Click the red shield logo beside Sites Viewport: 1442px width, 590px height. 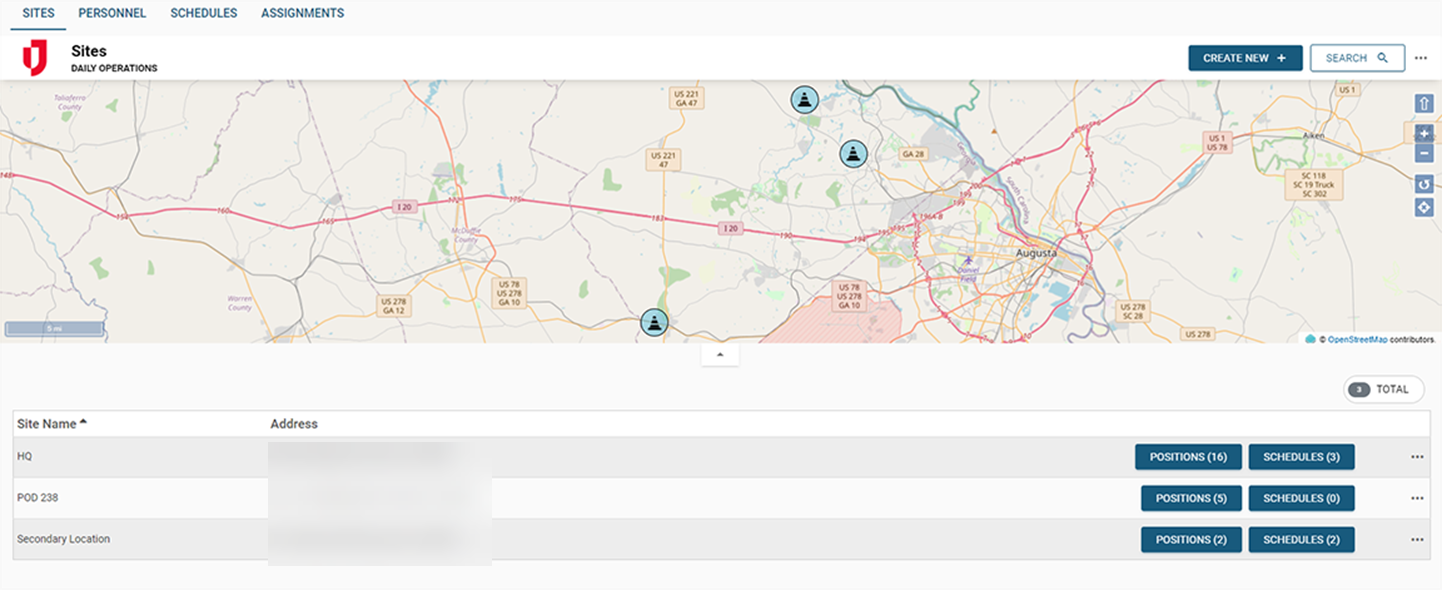[x=35, y=58]
